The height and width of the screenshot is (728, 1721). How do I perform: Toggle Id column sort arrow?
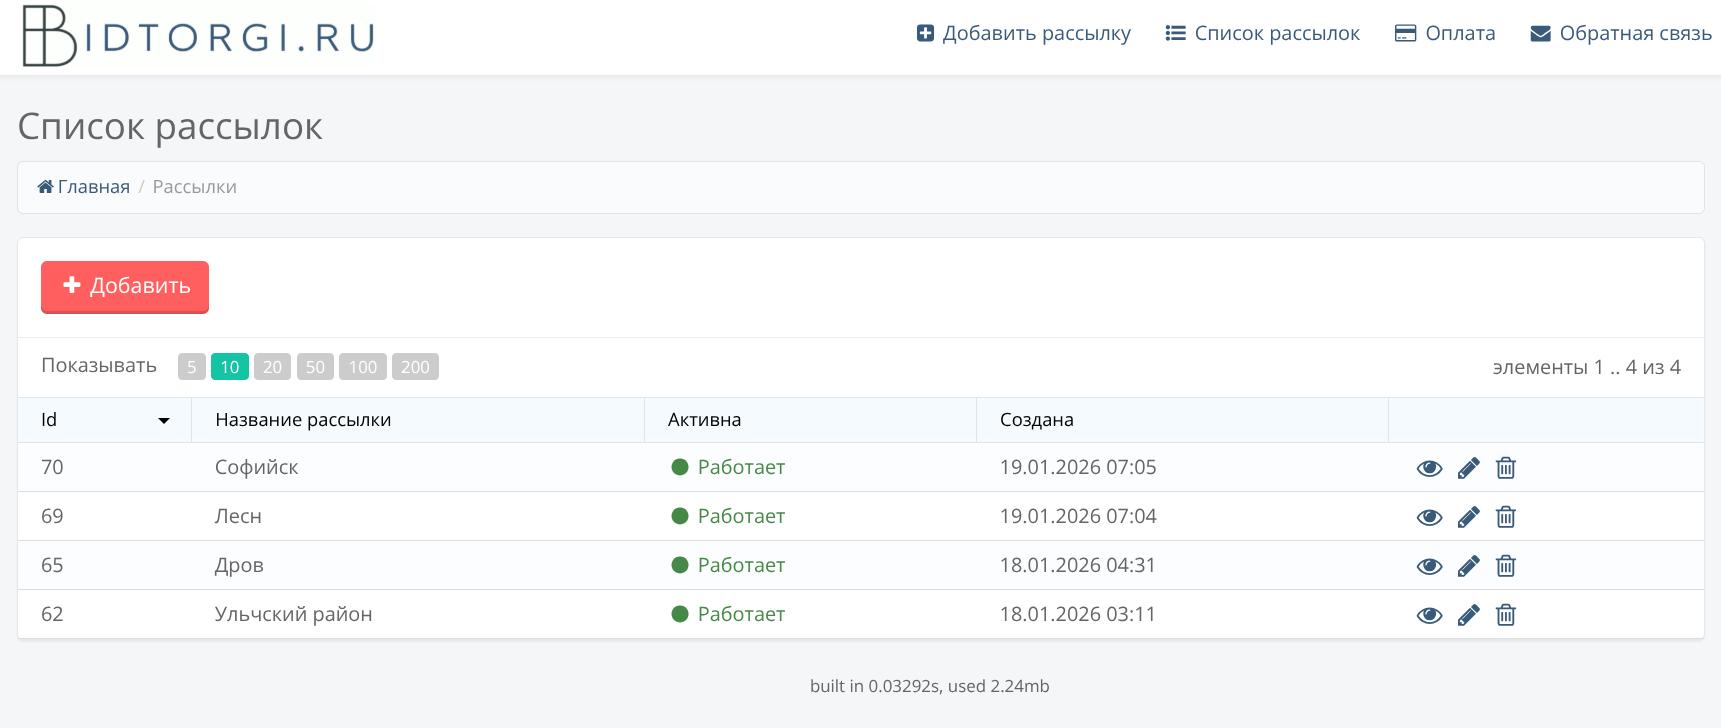(x=164, y=421)
